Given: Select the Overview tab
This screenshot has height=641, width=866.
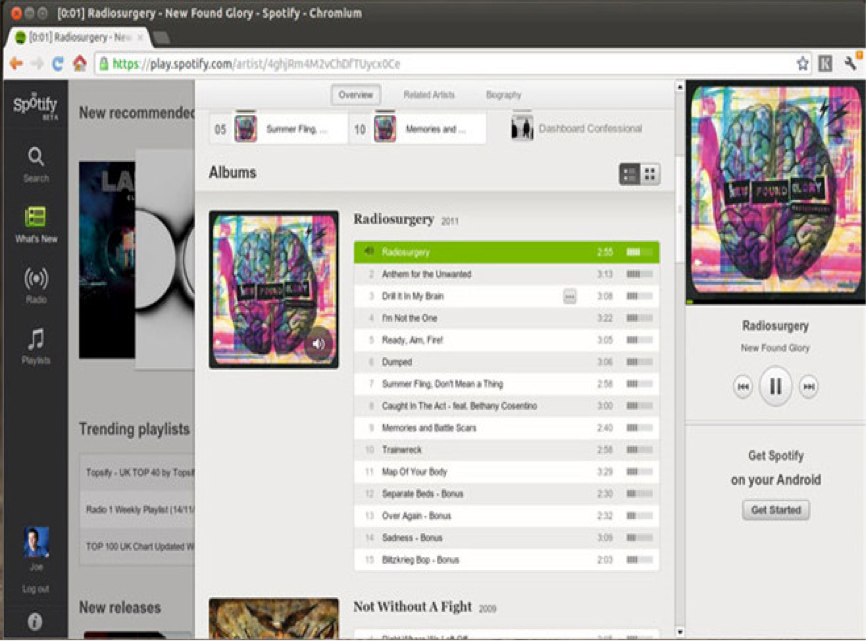Looking at the screenshot, I should pos(356,94).
